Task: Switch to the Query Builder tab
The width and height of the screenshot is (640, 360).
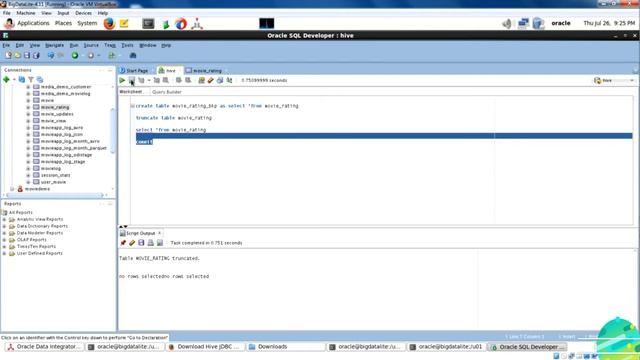Action: (x=167, y=92)
